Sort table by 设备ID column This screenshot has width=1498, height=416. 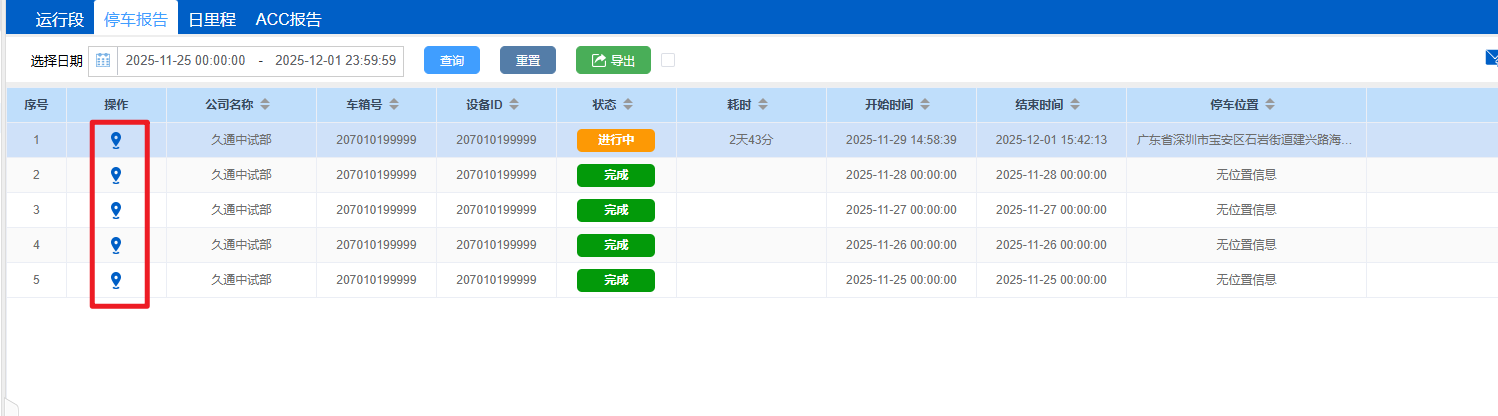[512, 105]
